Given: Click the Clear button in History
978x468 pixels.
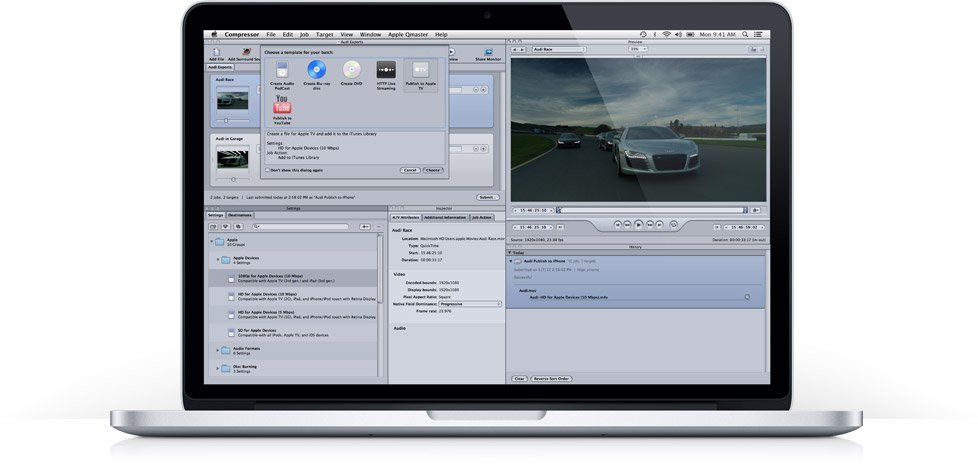Looking at the screenshot, I should point(519,379).
